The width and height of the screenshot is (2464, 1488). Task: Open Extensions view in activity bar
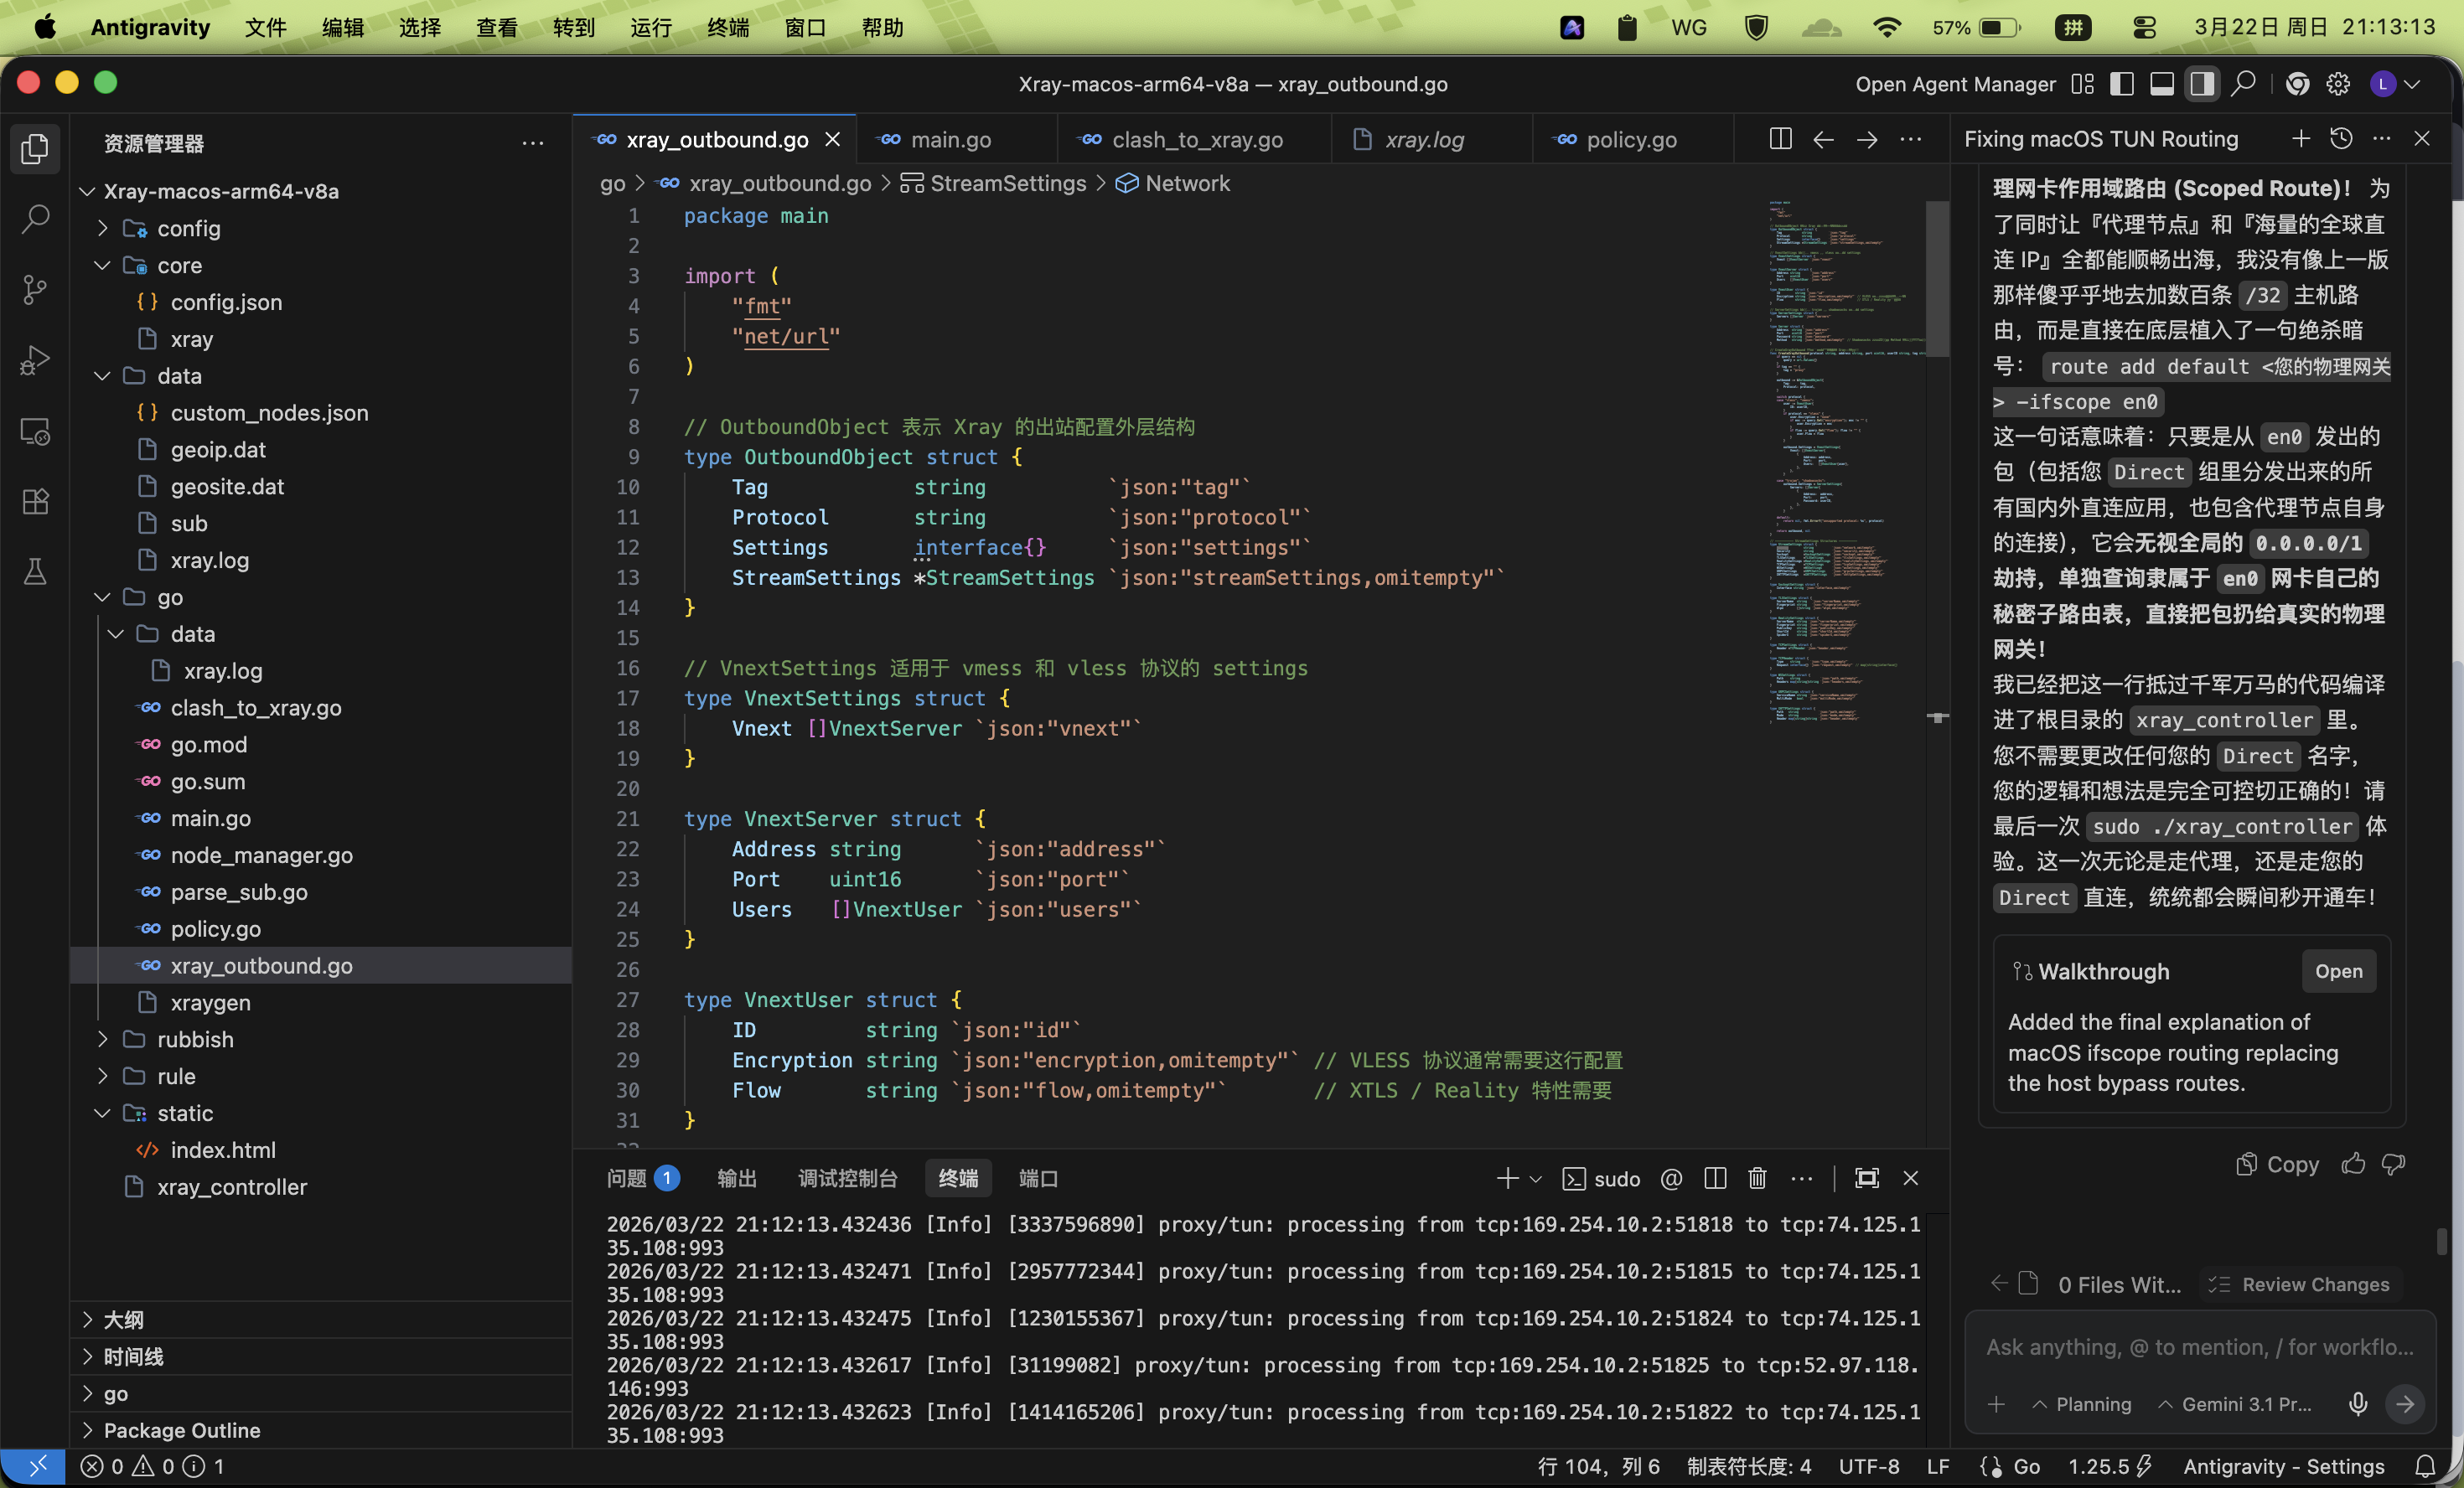pyautogui.click(x=35, y=501)
